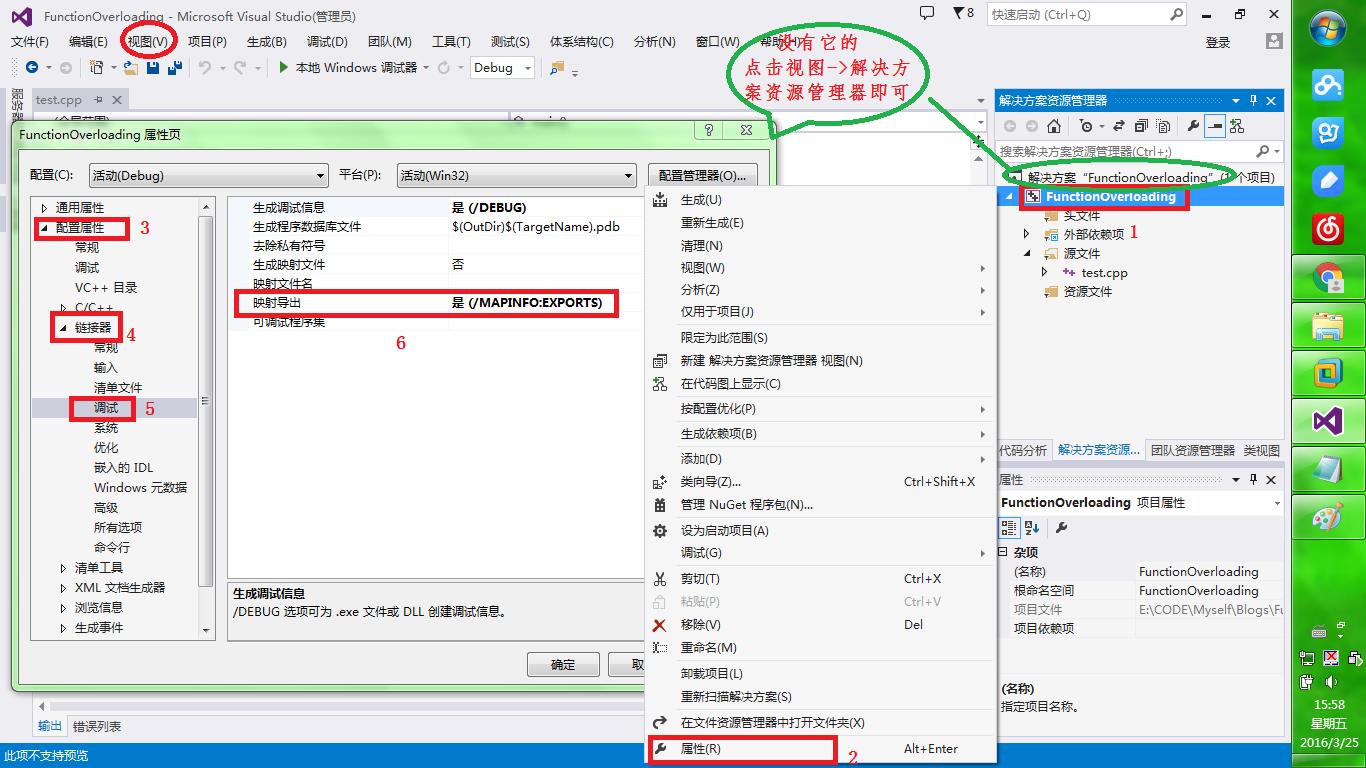Click the 确定 button in property dialog
Screen dimensions: 1366x768
click(x=563, y=664)
